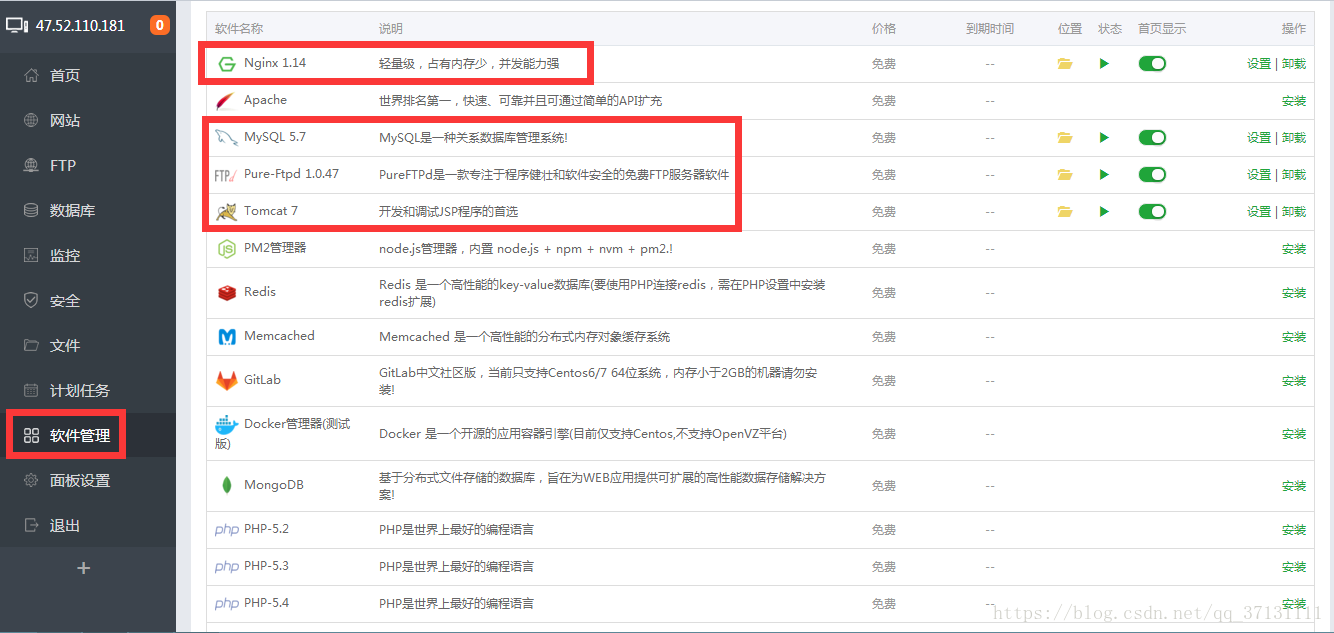1334x633 pixels.
Task: Toggle Pure-Ftpd homepage display switch
Action: tap(1152, 175)
